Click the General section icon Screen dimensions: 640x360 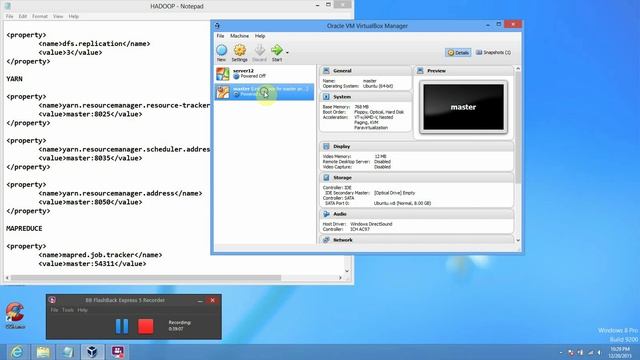(x=326, y=71)
